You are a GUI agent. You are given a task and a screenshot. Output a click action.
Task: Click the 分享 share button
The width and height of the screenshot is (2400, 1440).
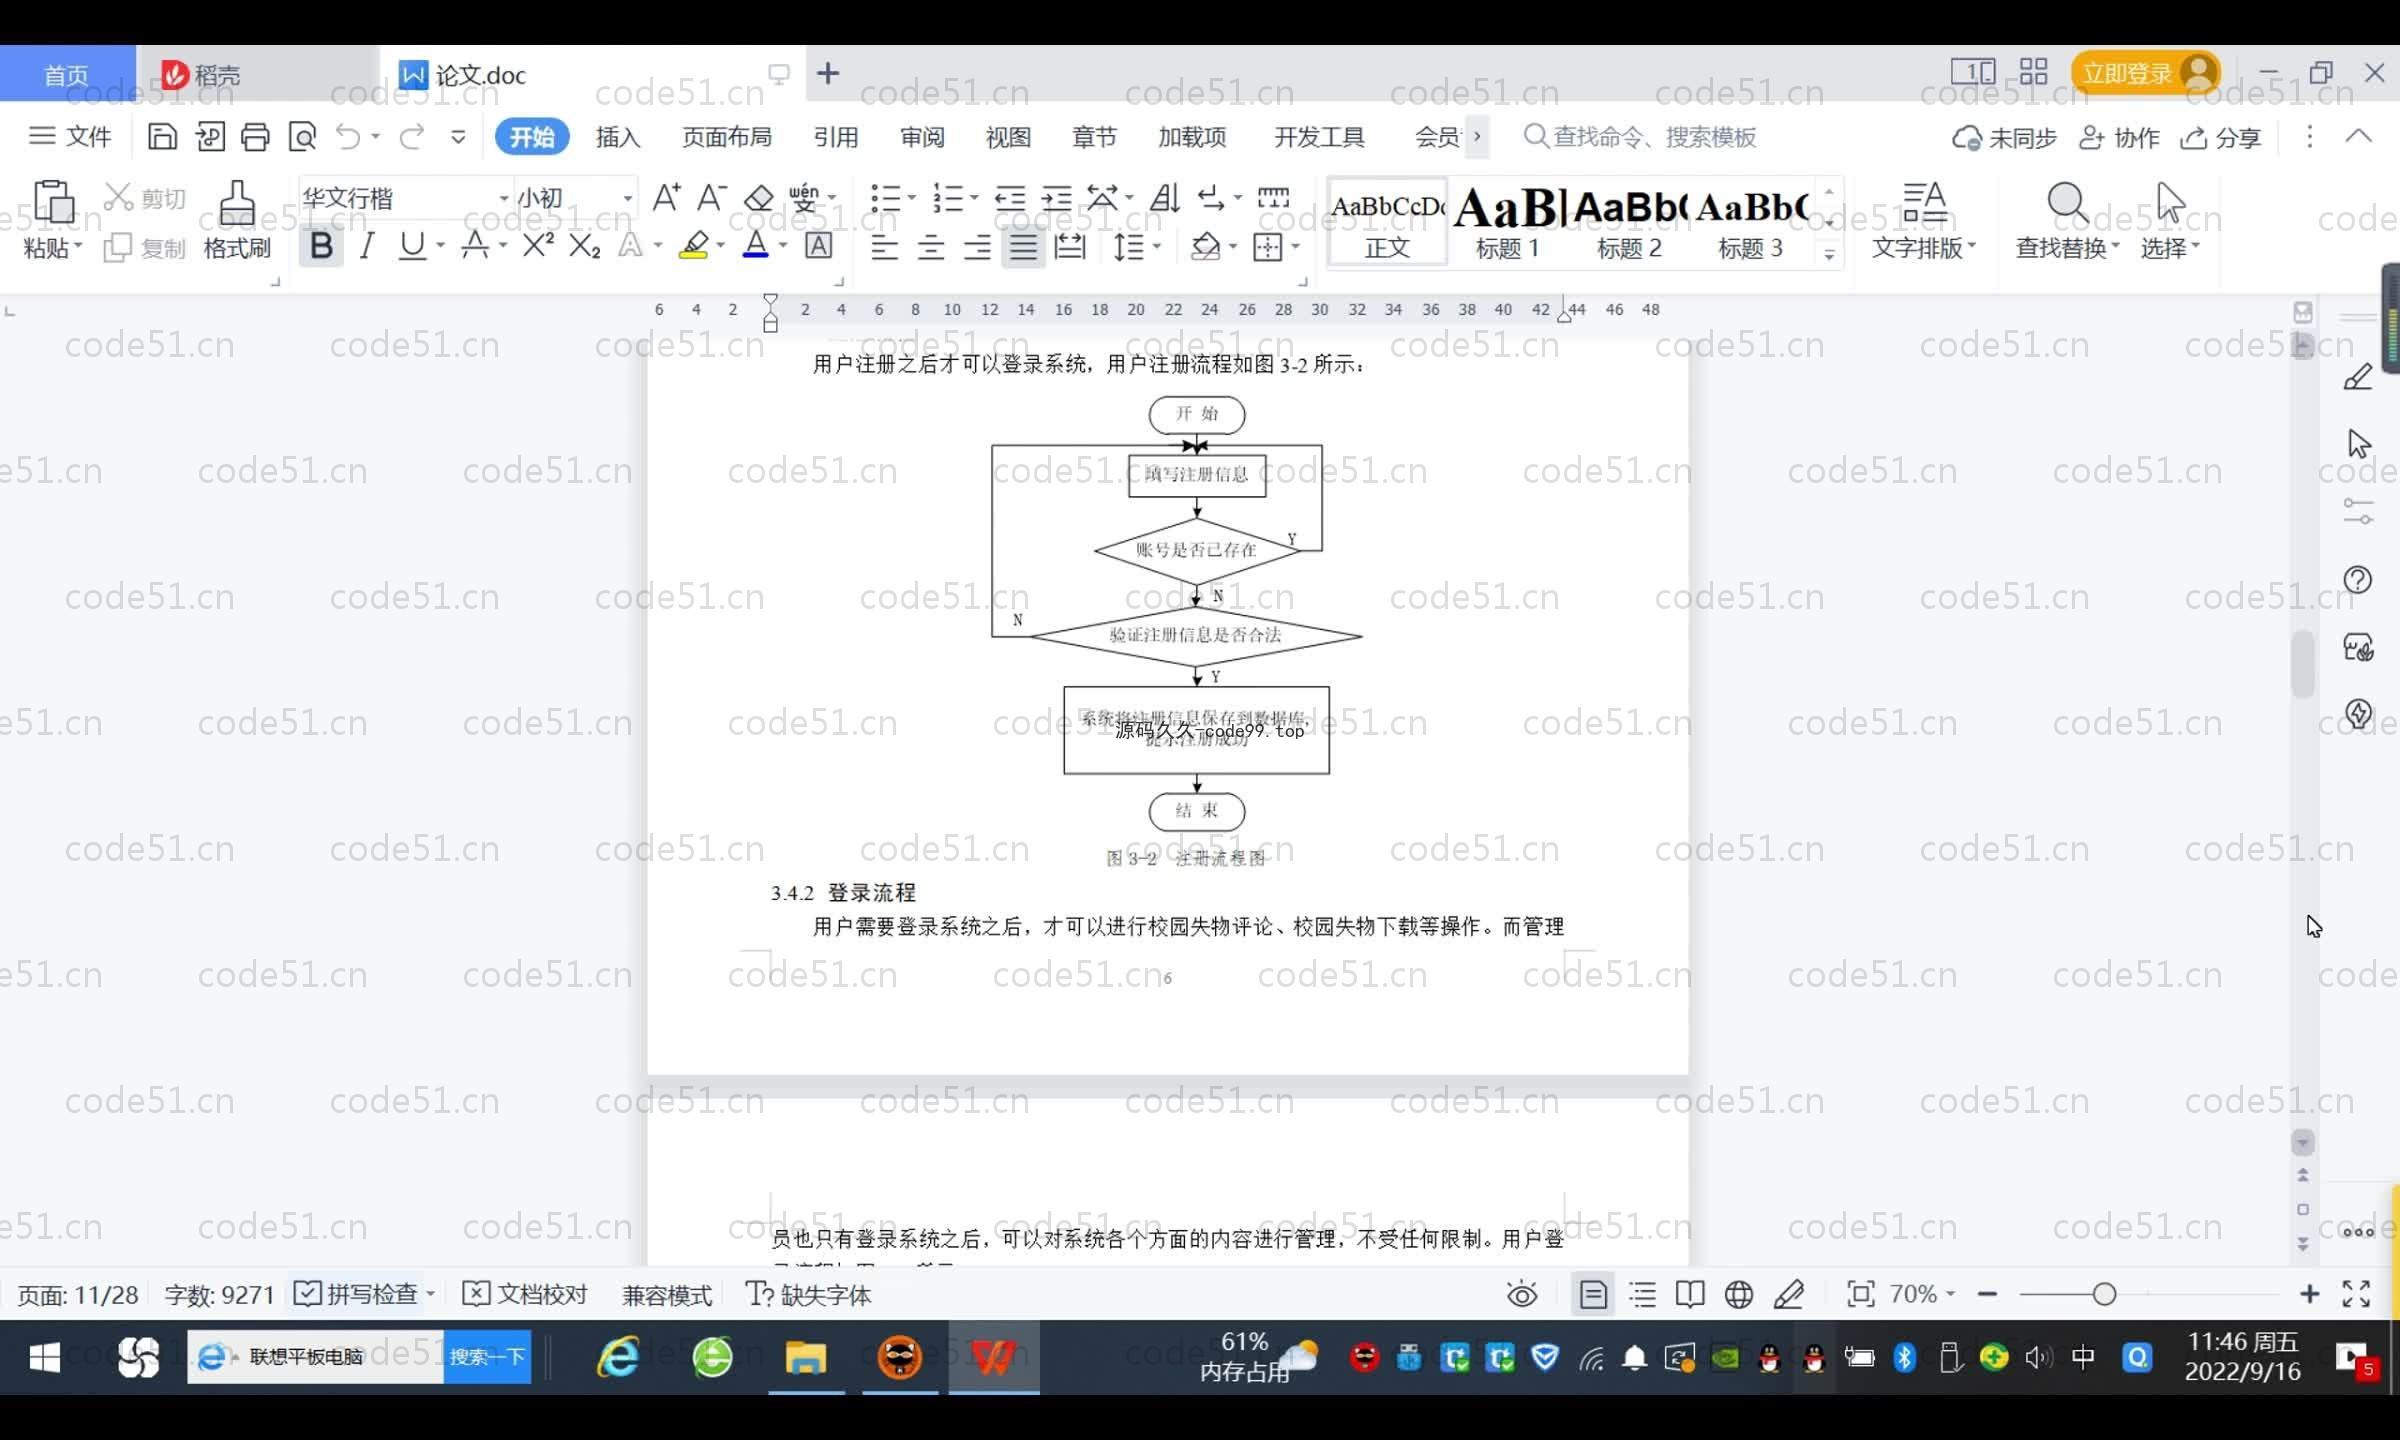coord(2221,138)
